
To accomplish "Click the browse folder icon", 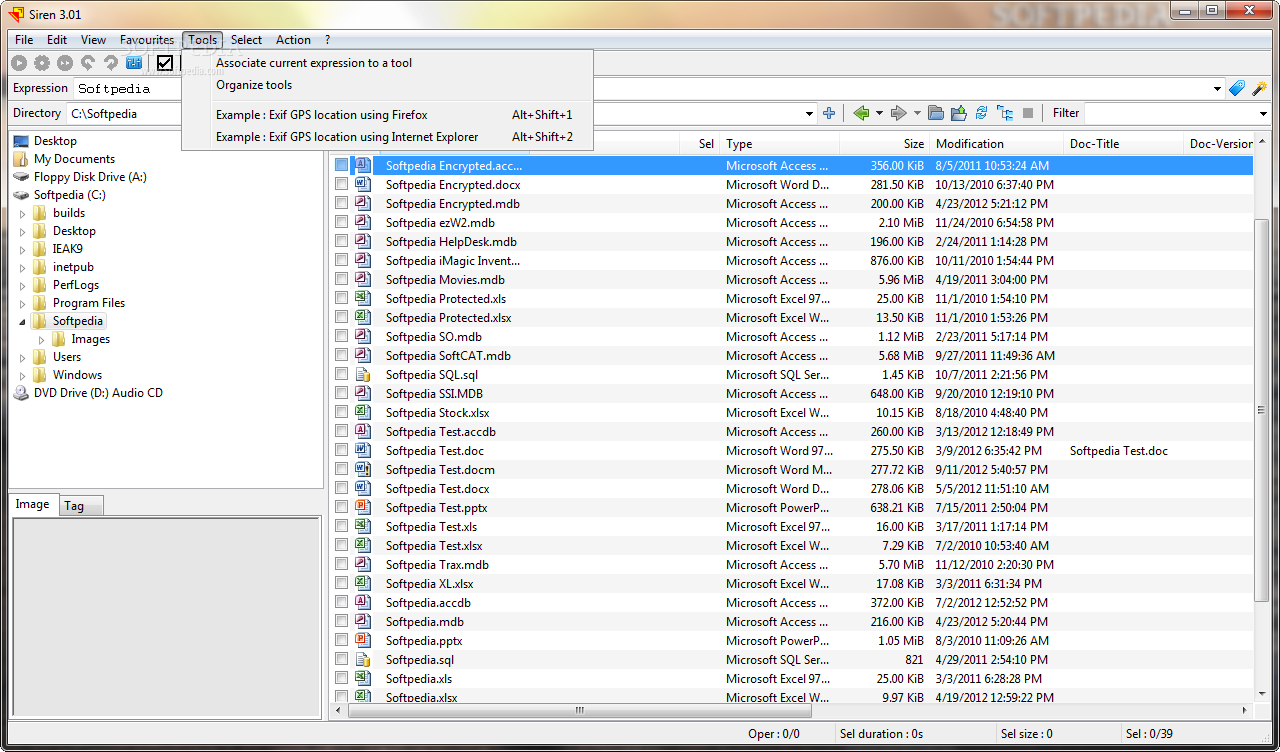I will pyautogui.click(x=936, y=113).
